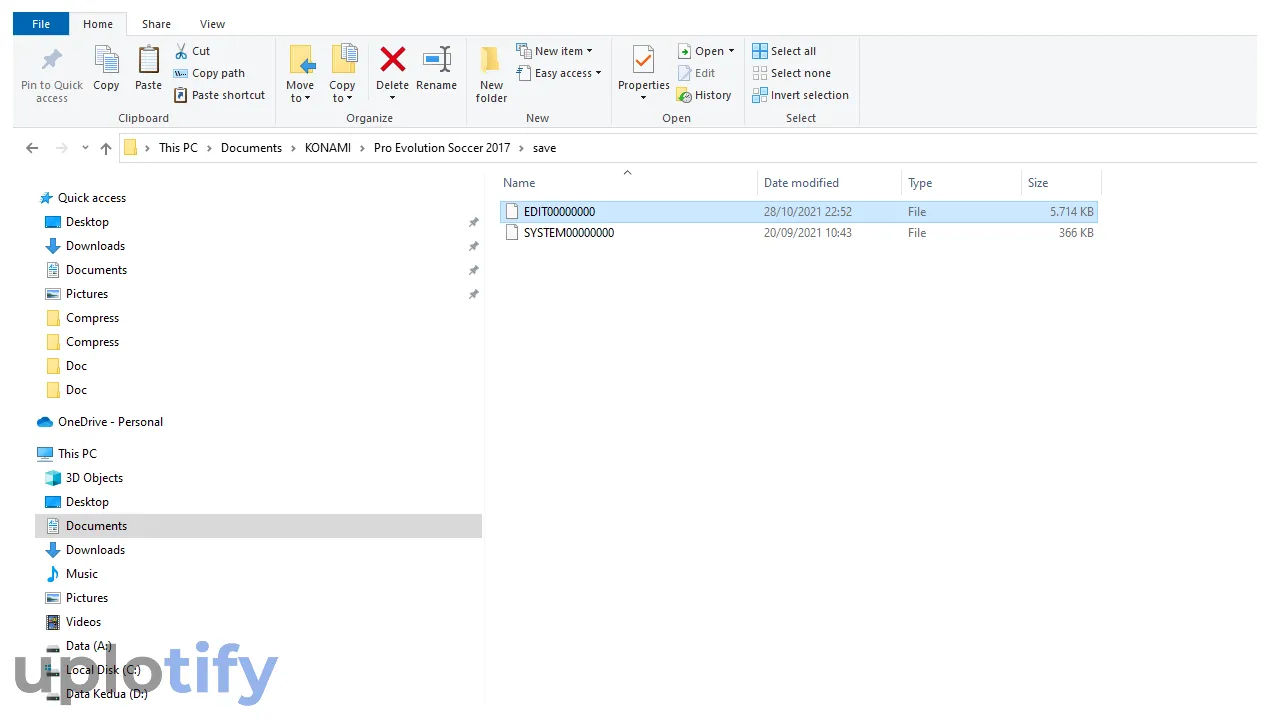Open pinned Downloads under Quick access
Image resolution: width=1280 pixels, height=720 pixels.
tap(85, 246)
